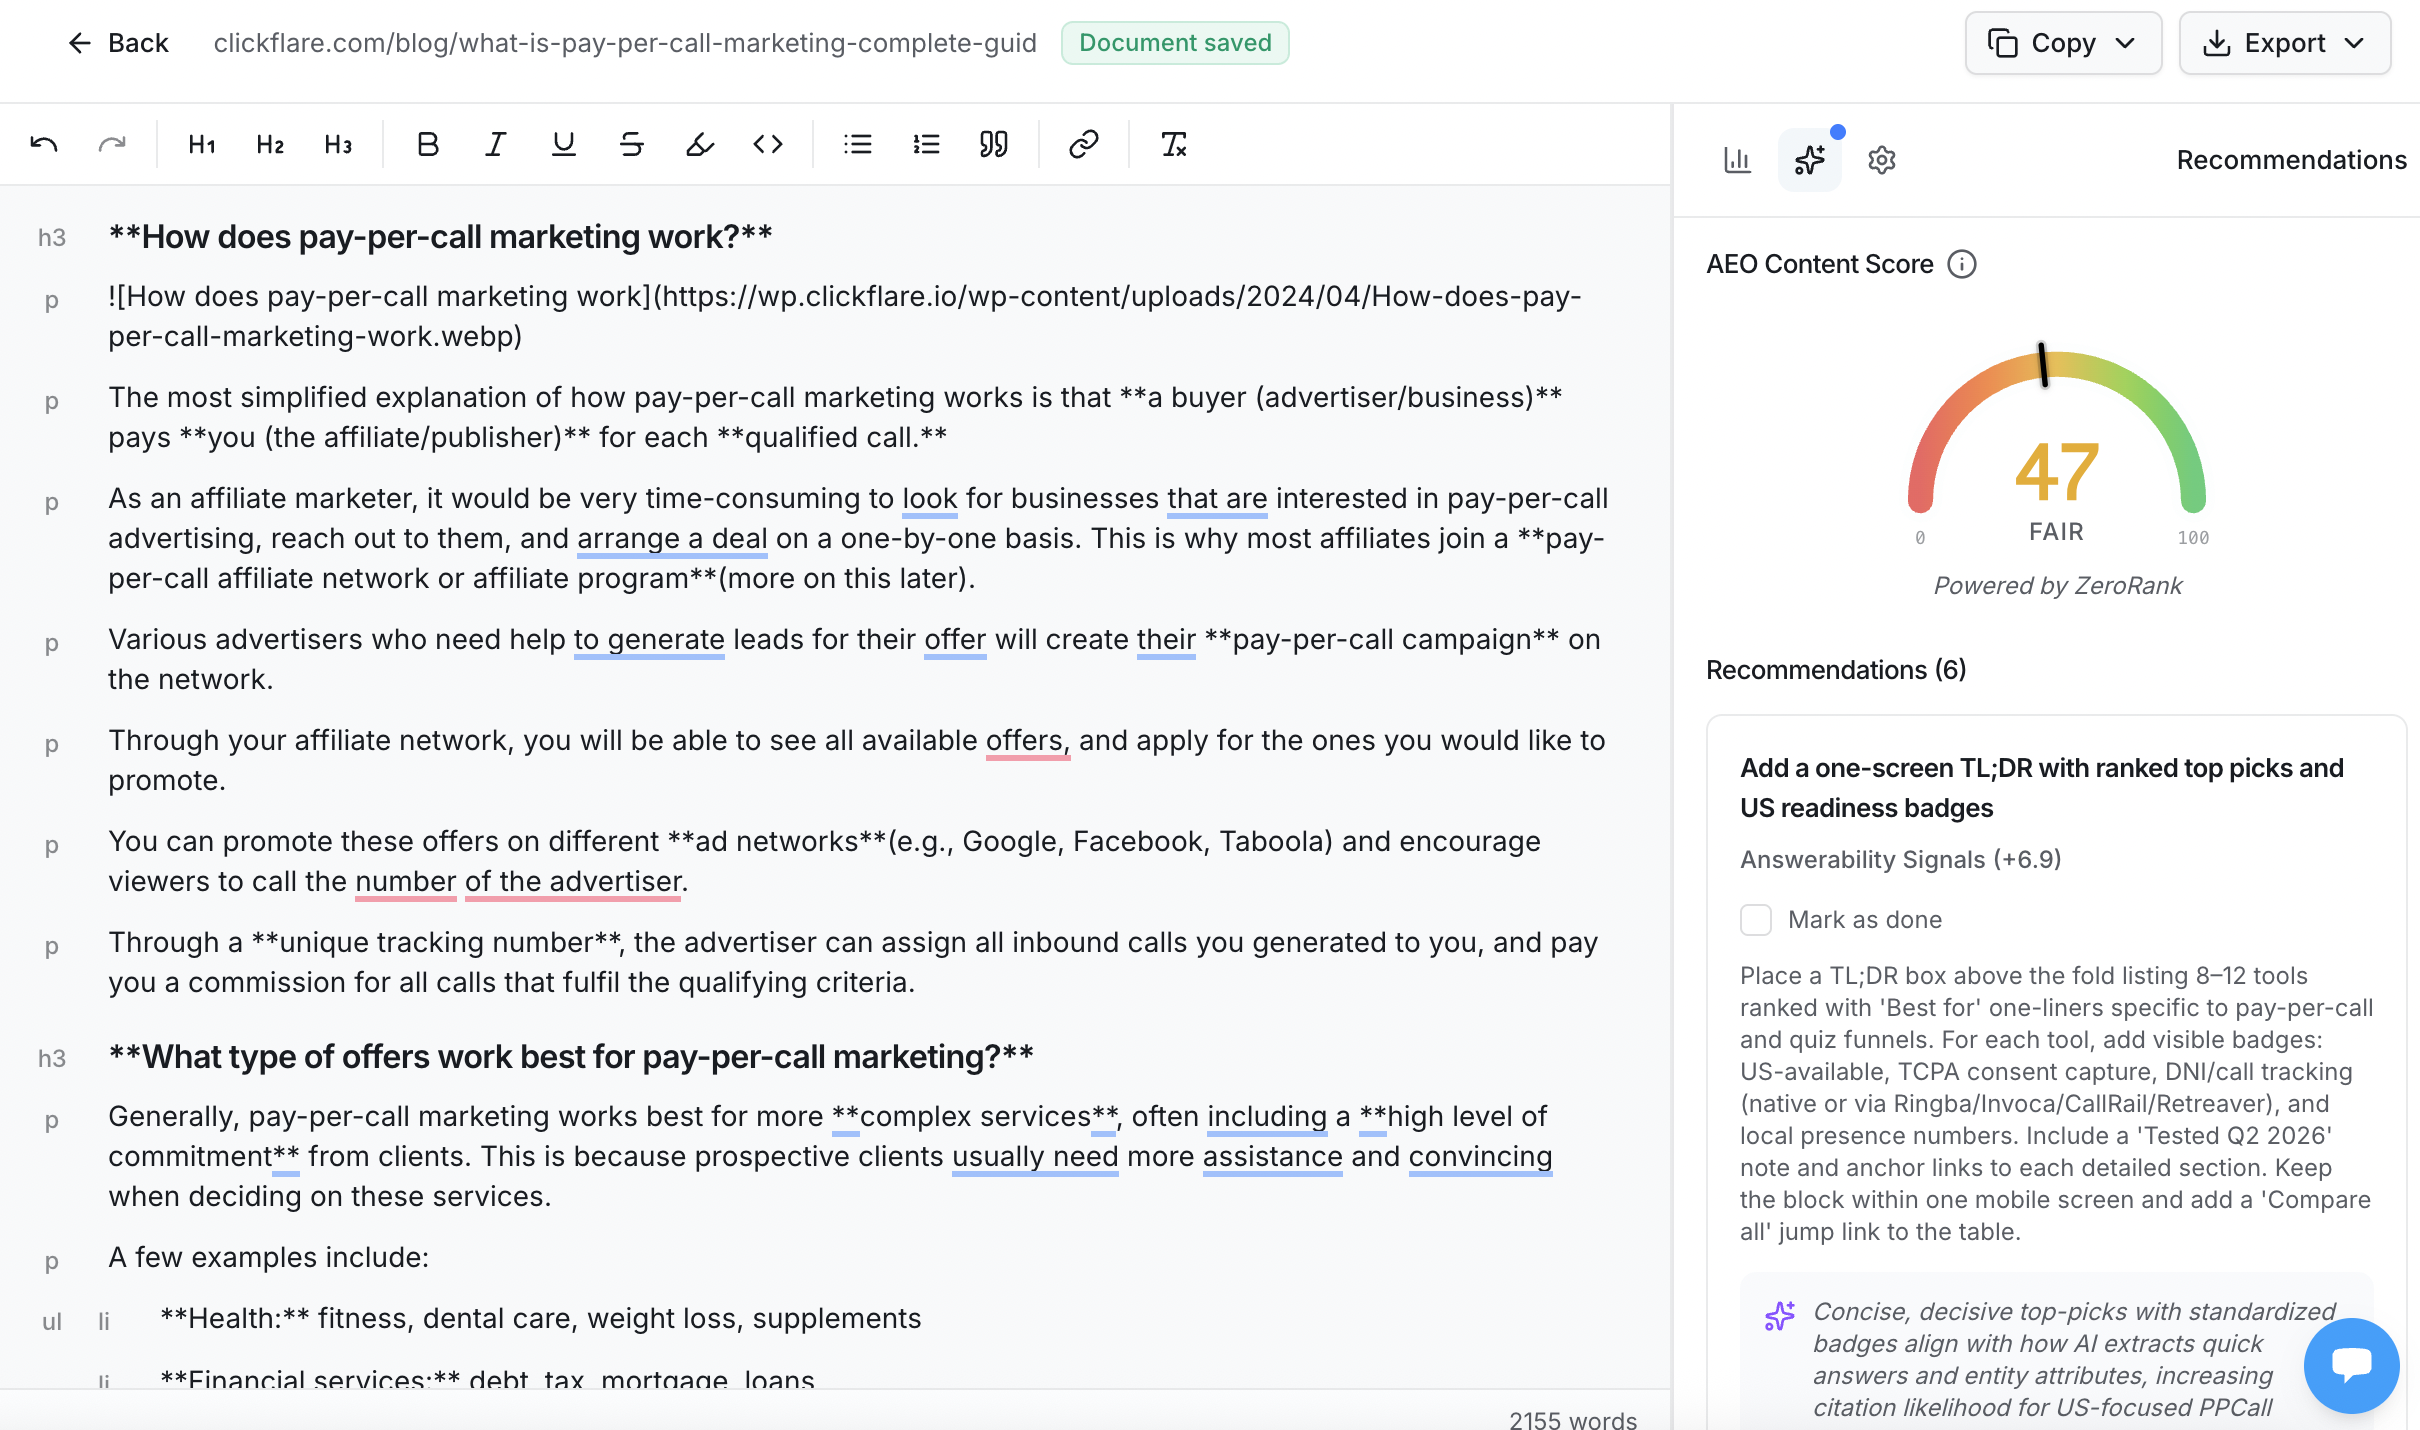Clear text formatting
Screen dimensions: 2420x1430
pyautogui.click(x=1173, y=145)
